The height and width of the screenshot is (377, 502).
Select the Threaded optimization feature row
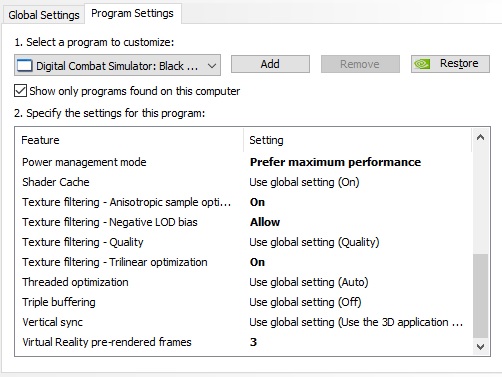tap(243, 282)
